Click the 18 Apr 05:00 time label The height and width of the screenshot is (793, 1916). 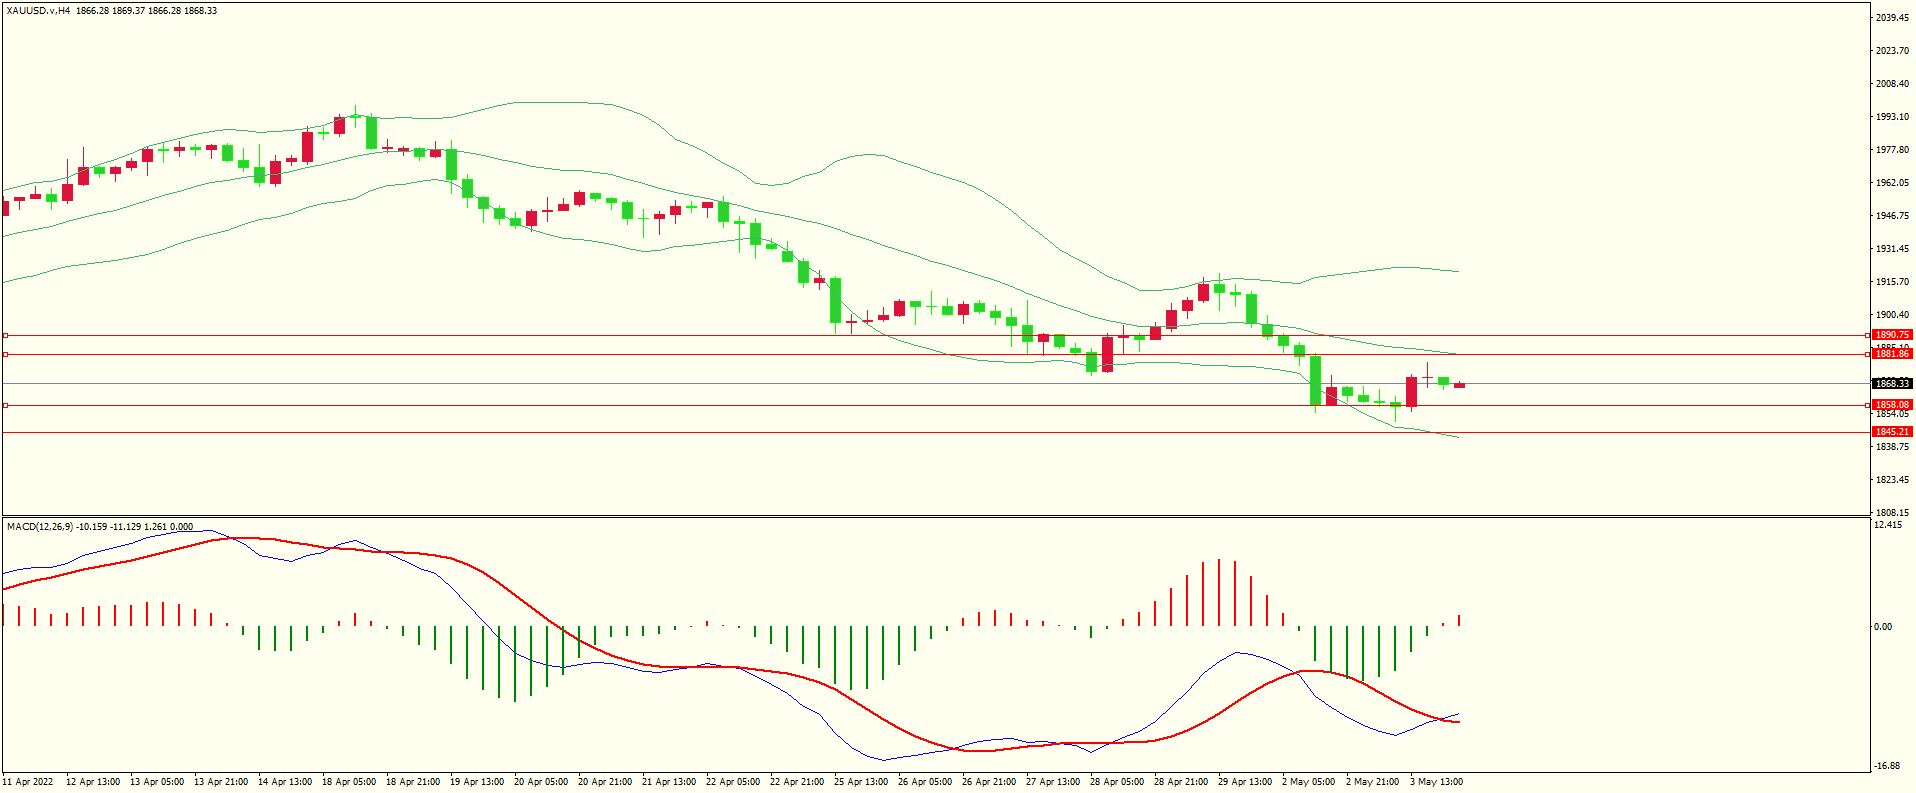[x=349, y=782]
